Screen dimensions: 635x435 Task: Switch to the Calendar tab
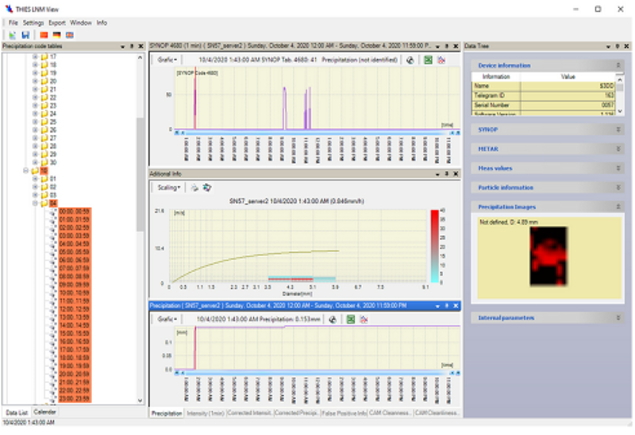click(45, 412)
